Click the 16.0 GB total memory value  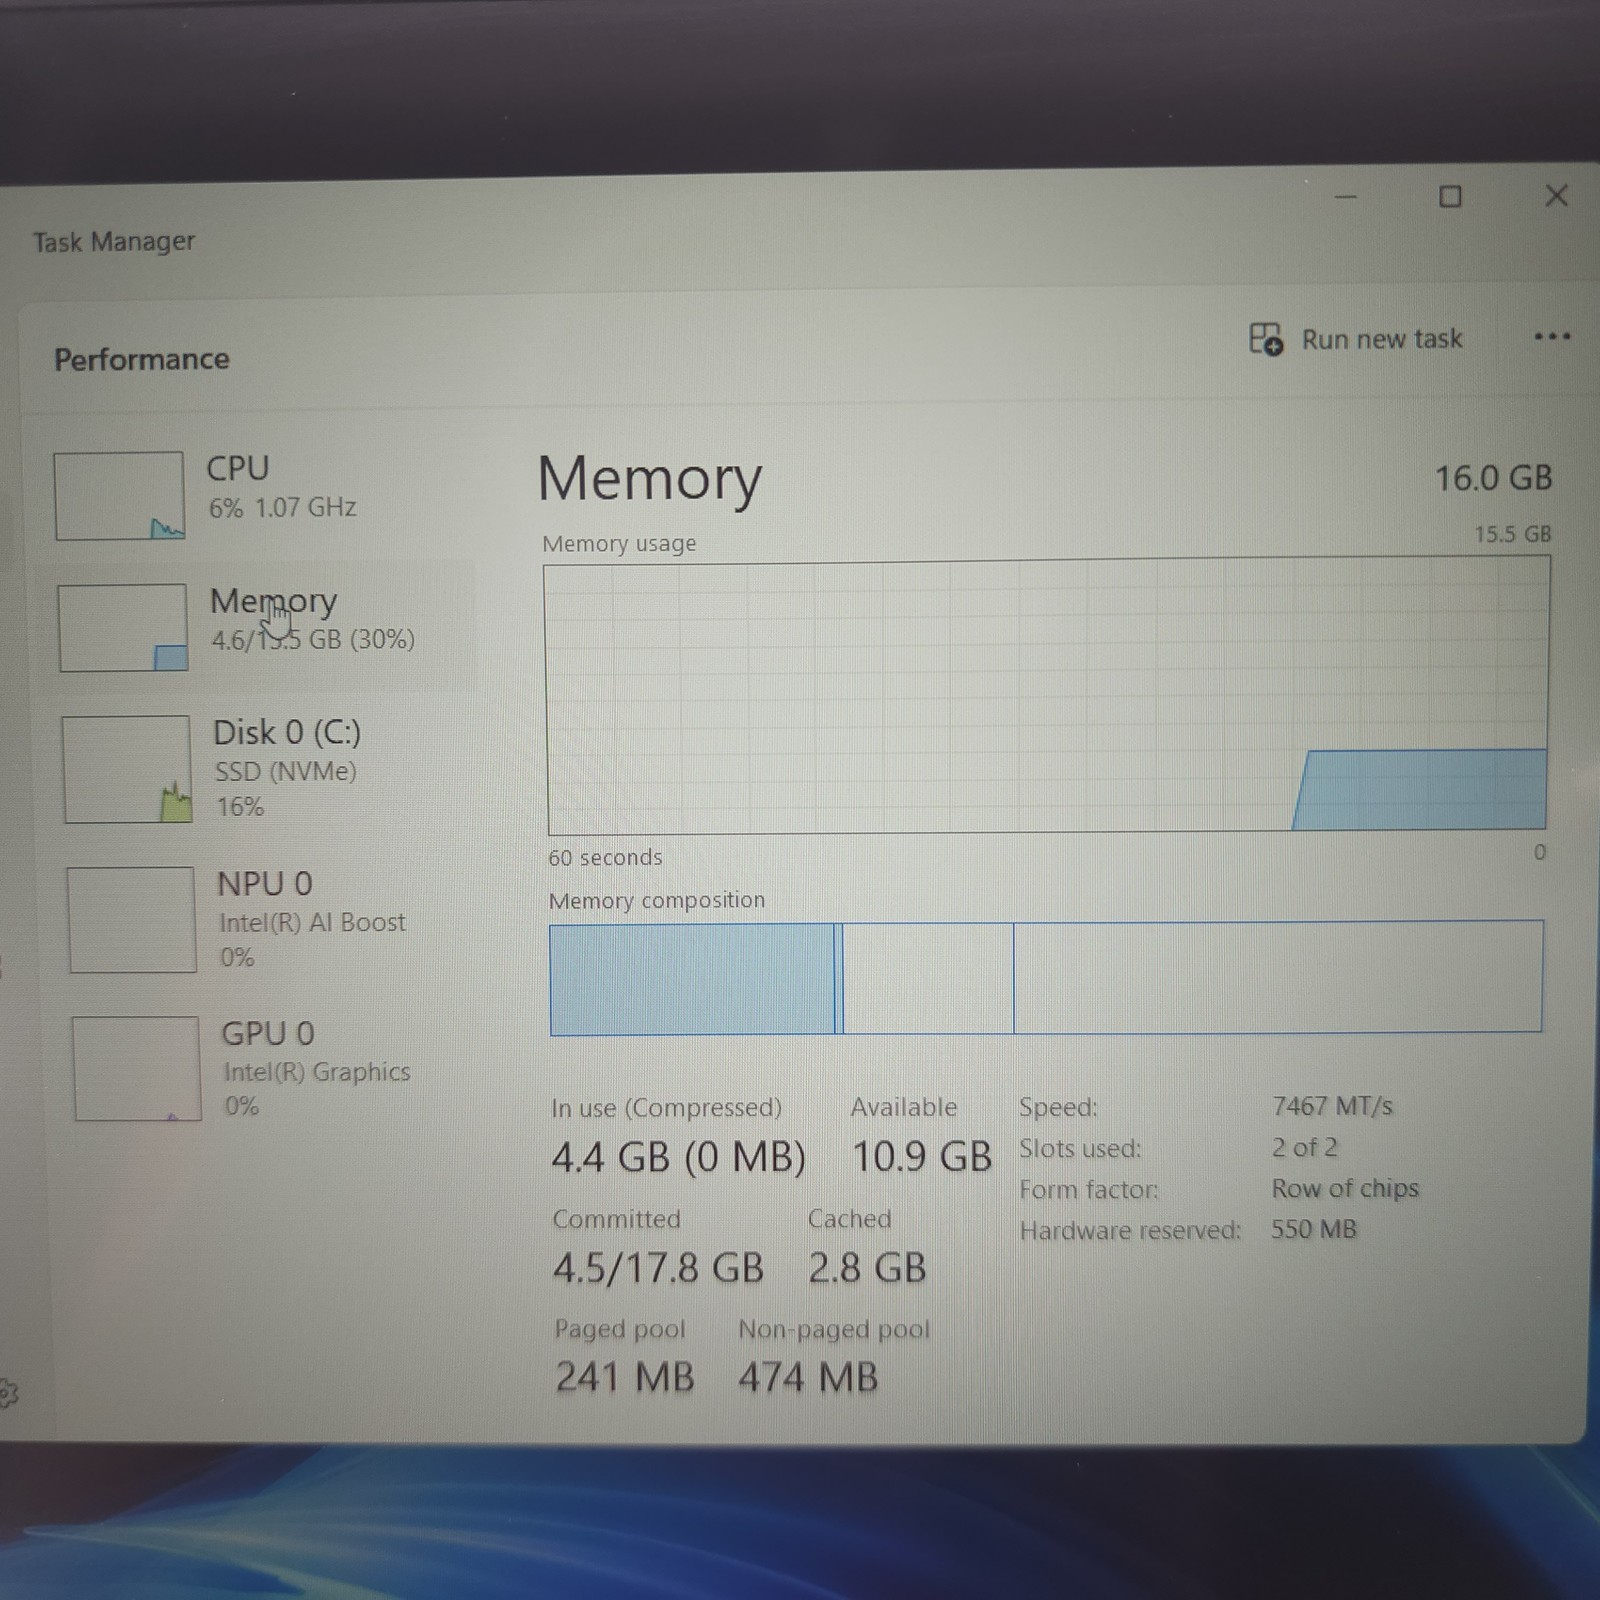1493,478
